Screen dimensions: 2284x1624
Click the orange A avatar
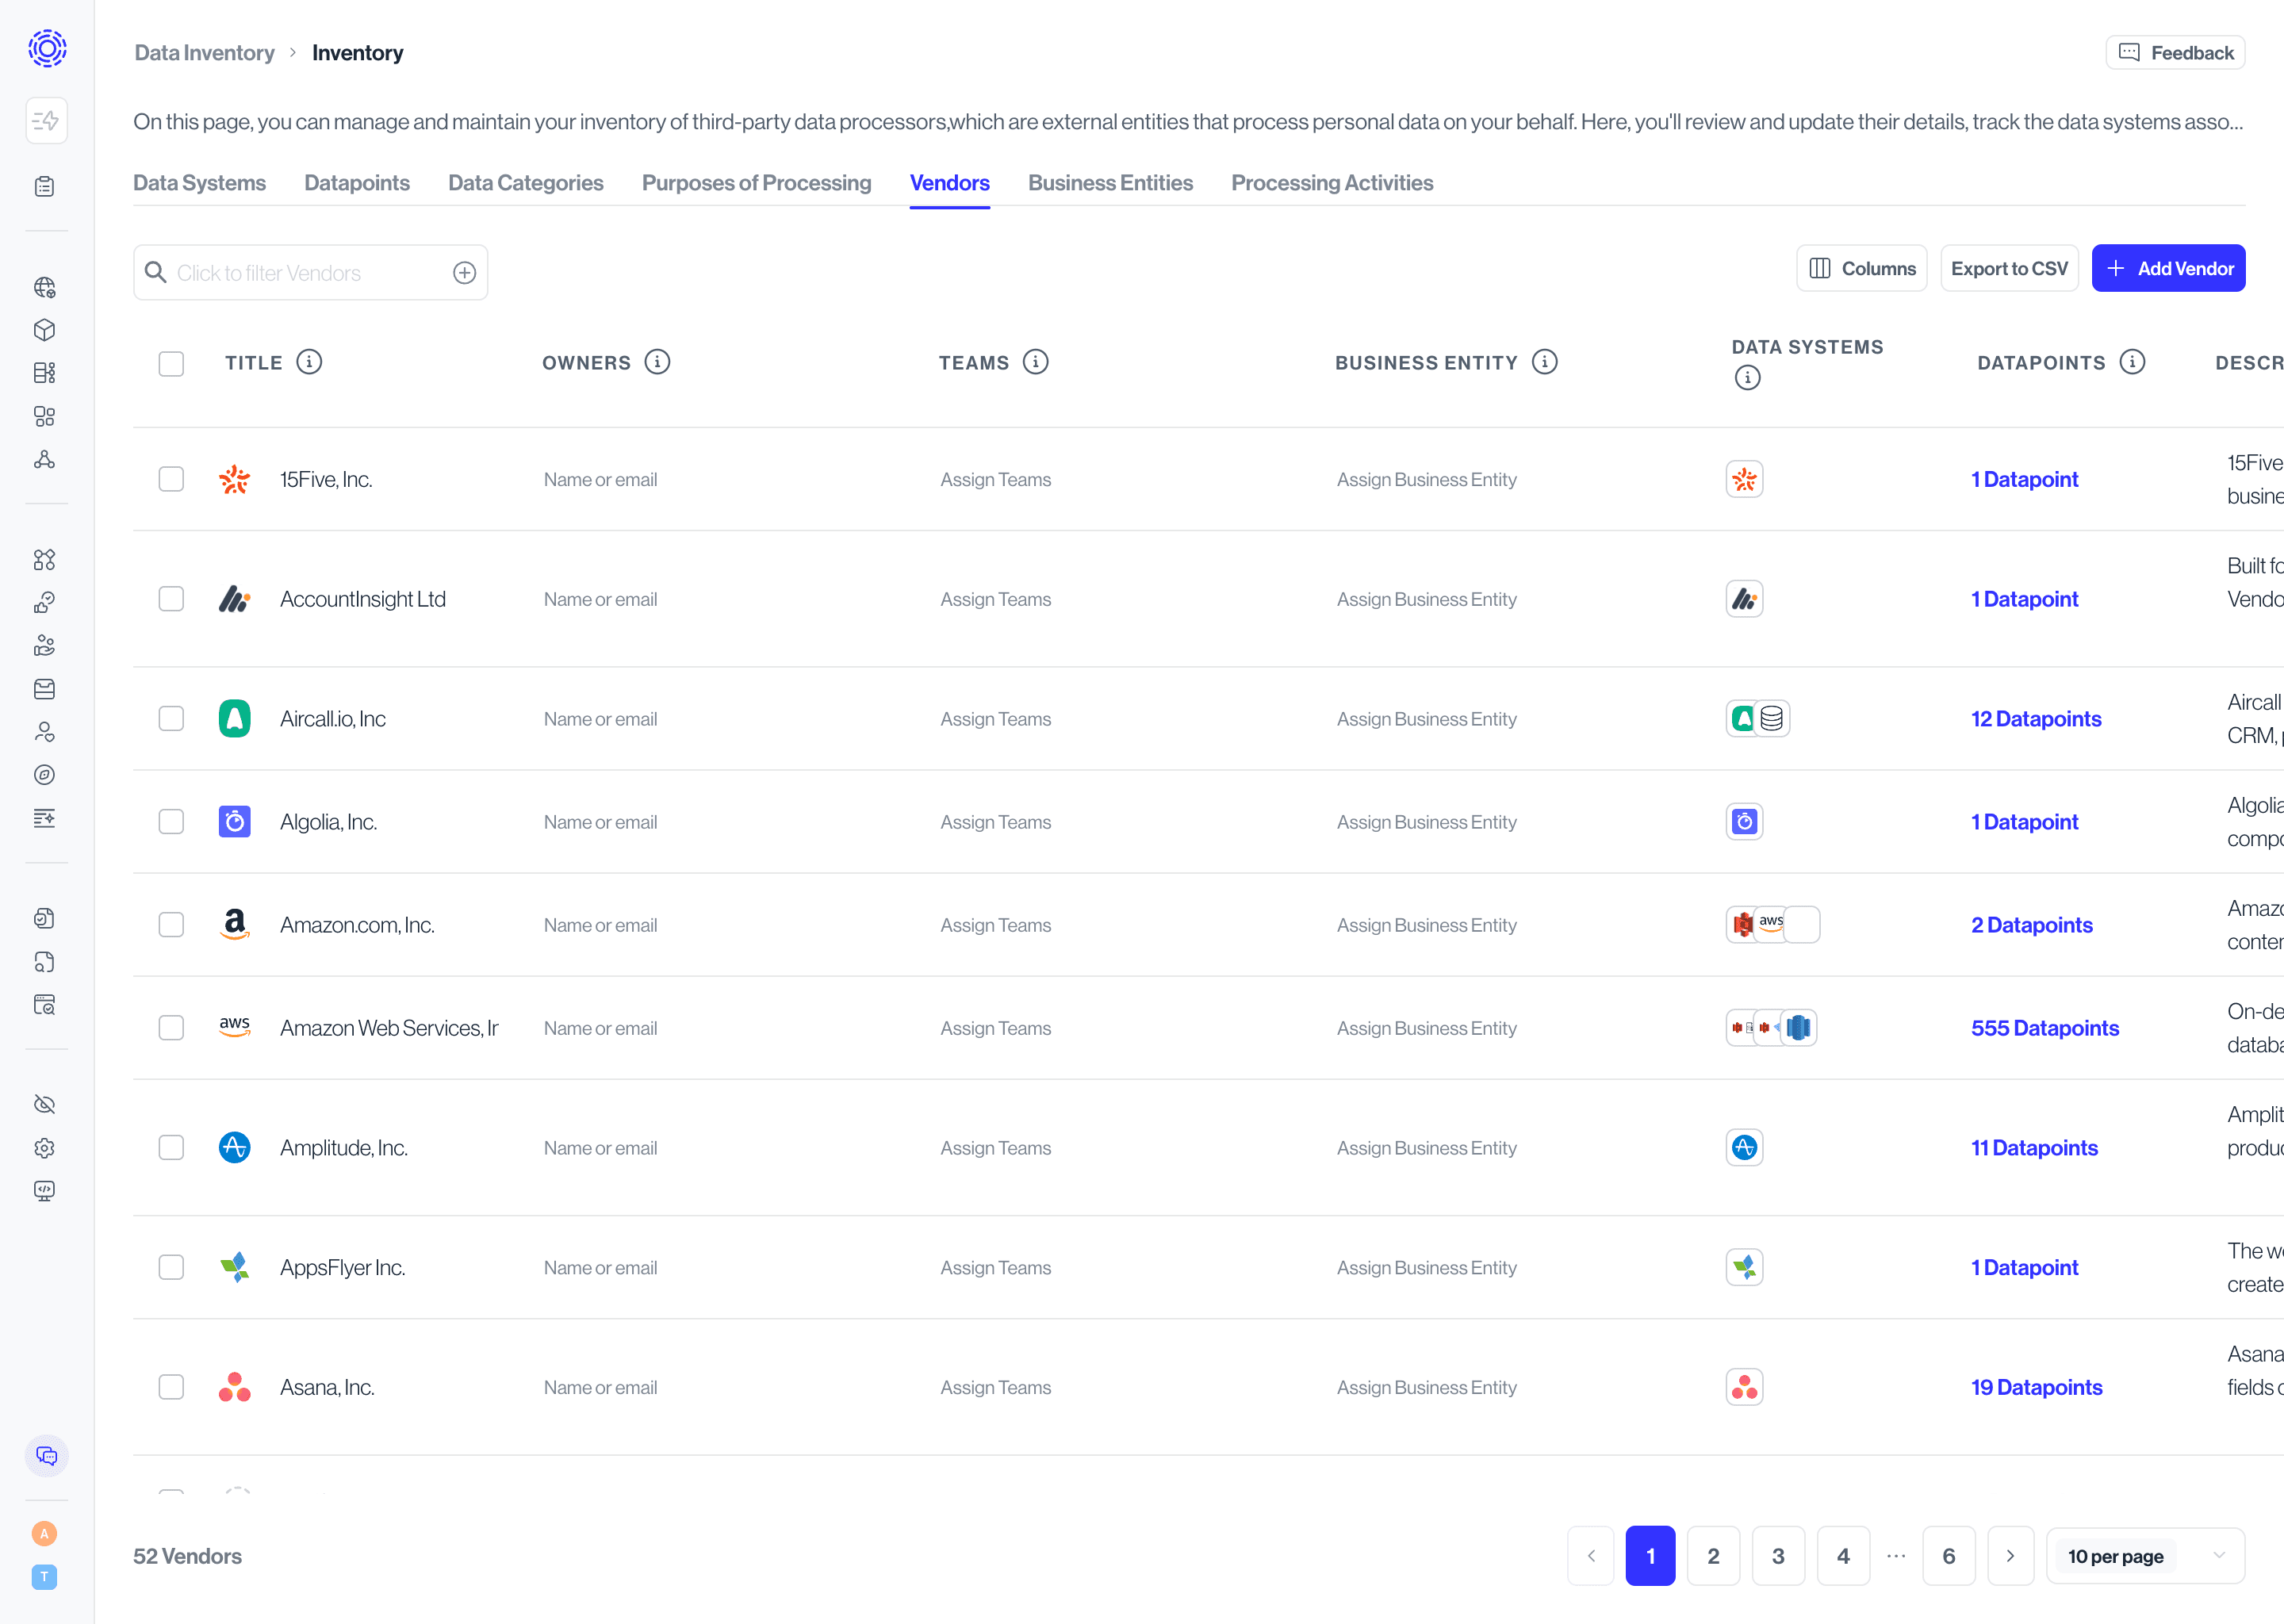click(x=44, y=1534)
